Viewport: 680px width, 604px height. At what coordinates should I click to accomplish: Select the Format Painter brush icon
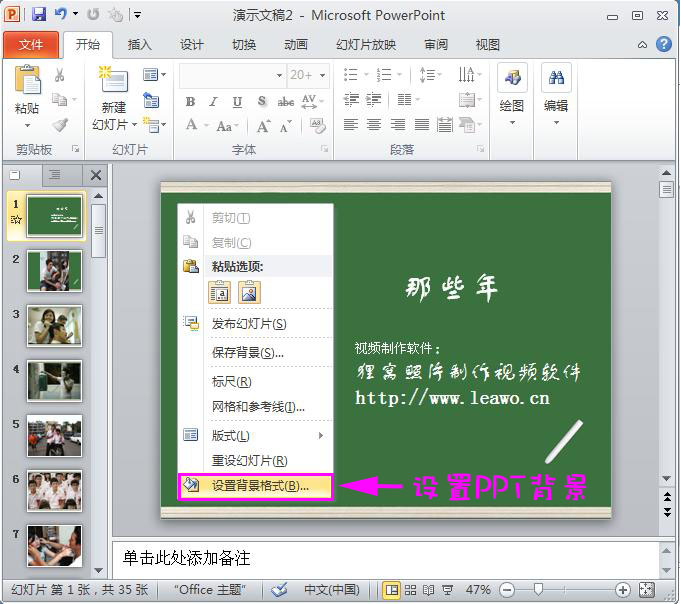point(60,124)
